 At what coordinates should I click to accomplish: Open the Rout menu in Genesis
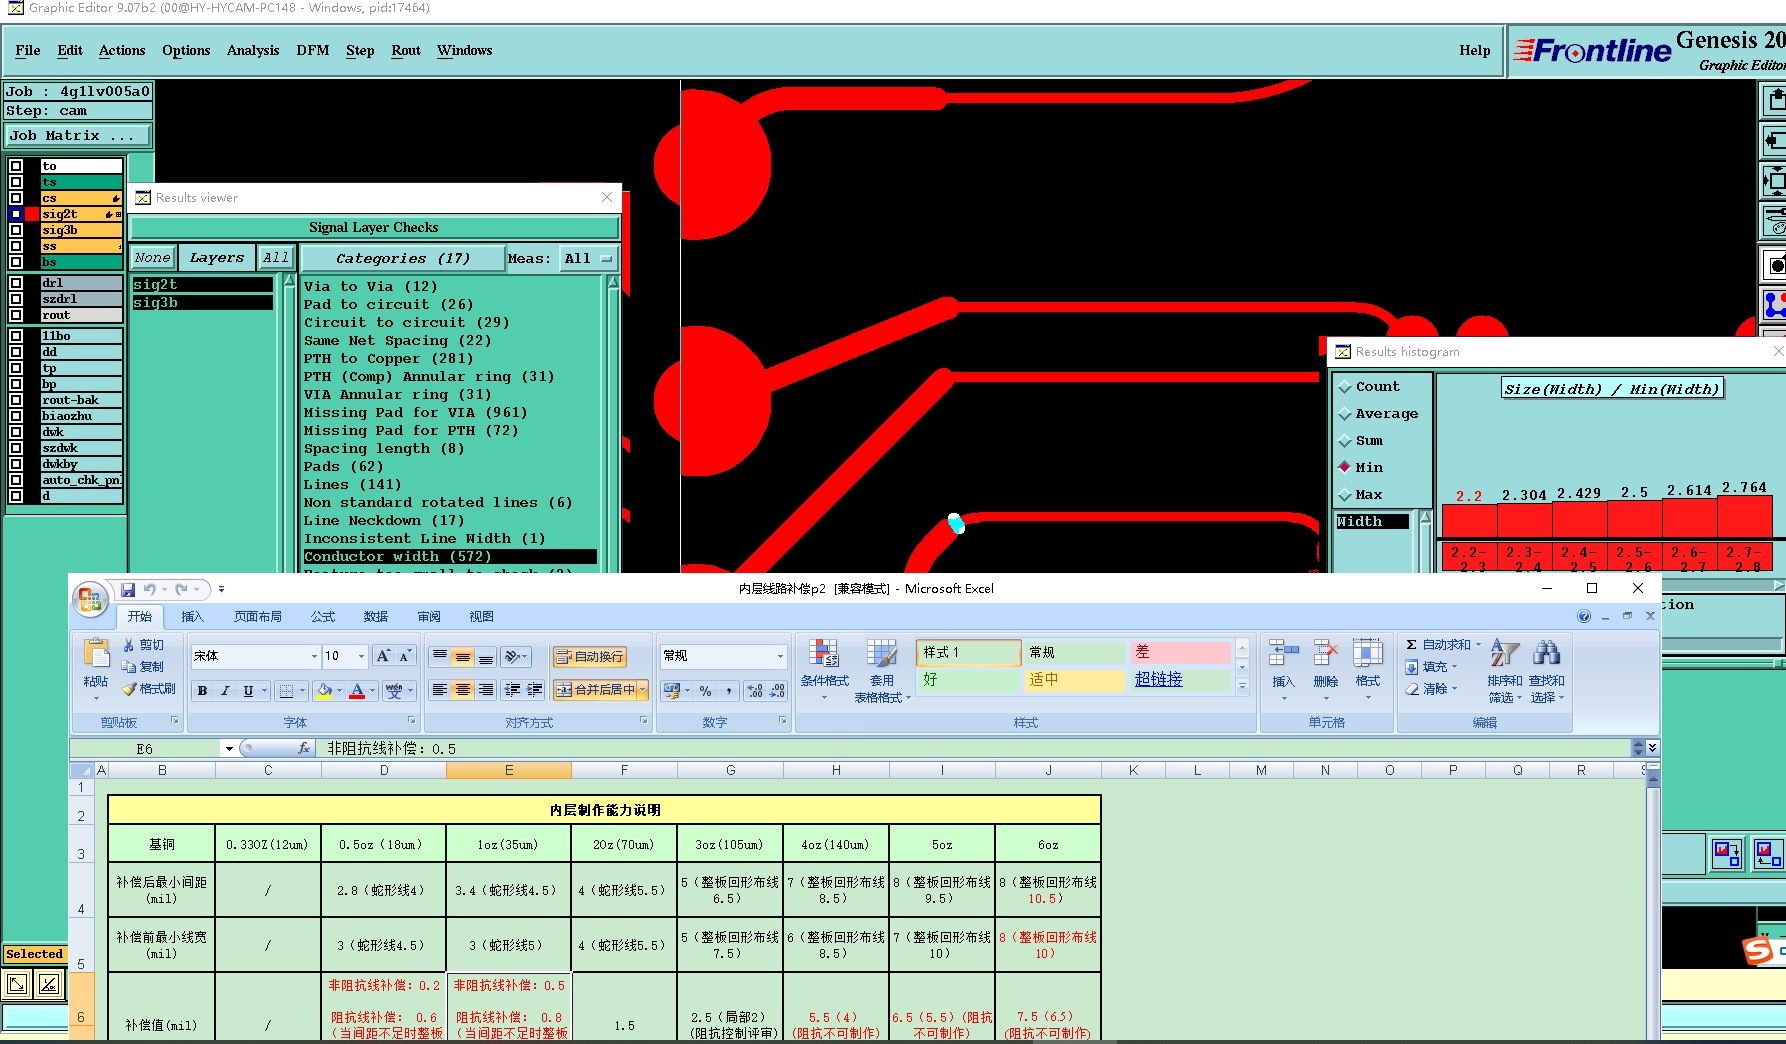point(406,50)
